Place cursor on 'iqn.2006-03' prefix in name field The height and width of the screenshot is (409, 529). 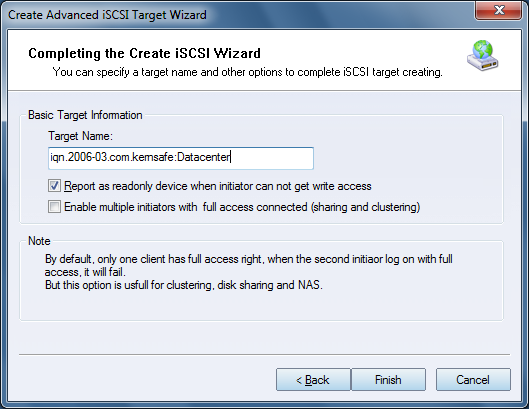[x=79, y=157]
